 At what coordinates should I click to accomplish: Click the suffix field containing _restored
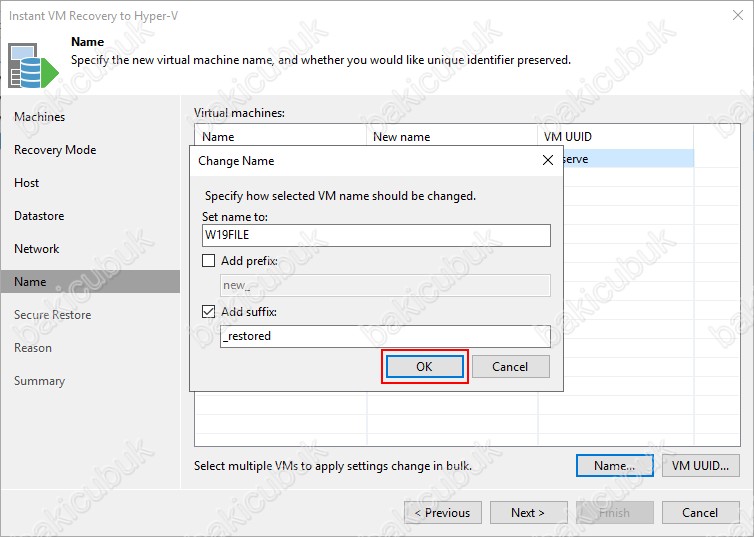coord(384,337)
